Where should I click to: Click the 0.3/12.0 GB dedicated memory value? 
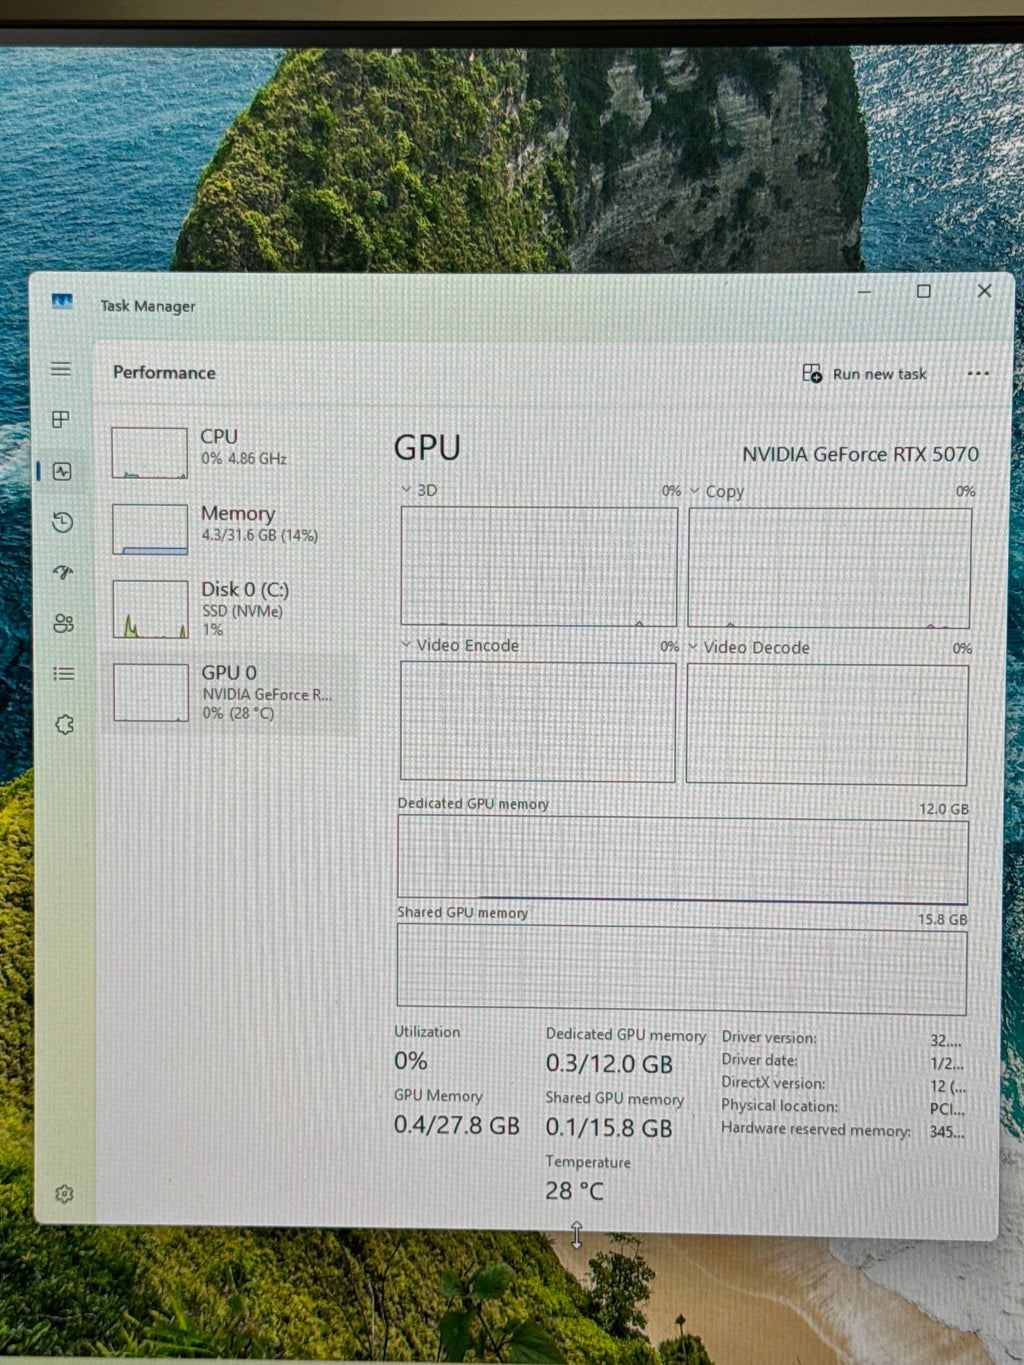[609, 1064]
